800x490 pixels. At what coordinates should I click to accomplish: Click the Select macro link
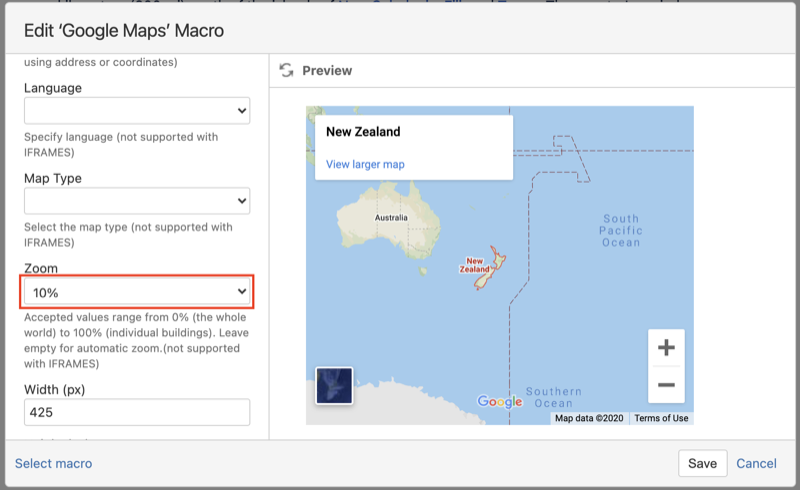pyautogui.click(x=53, y=463)
